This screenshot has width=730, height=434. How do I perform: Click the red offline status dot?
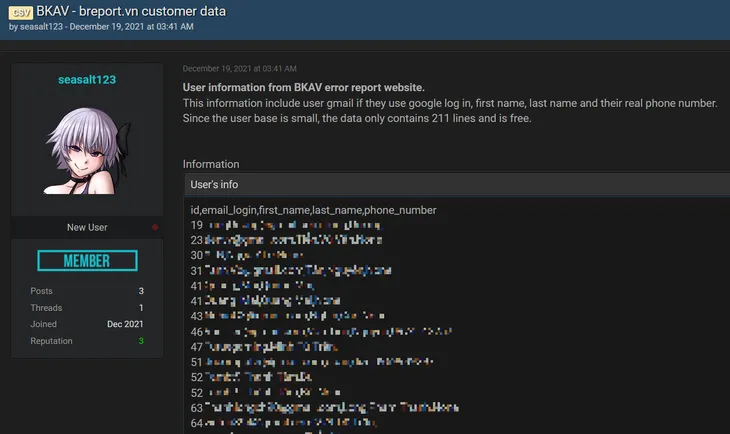(x=155, y=227)
